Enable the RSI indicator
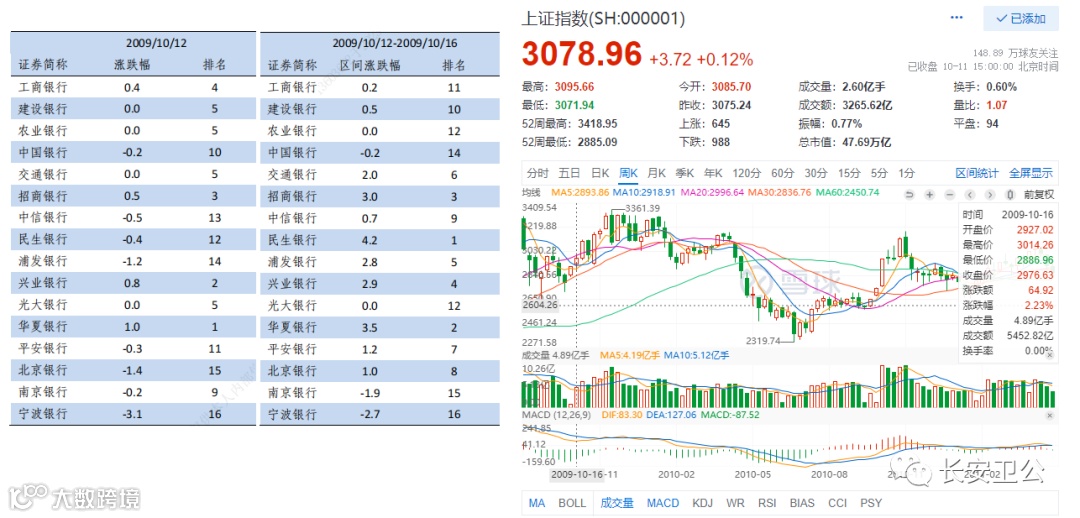Screen dimensions: 1080x518 pos(767,504)
